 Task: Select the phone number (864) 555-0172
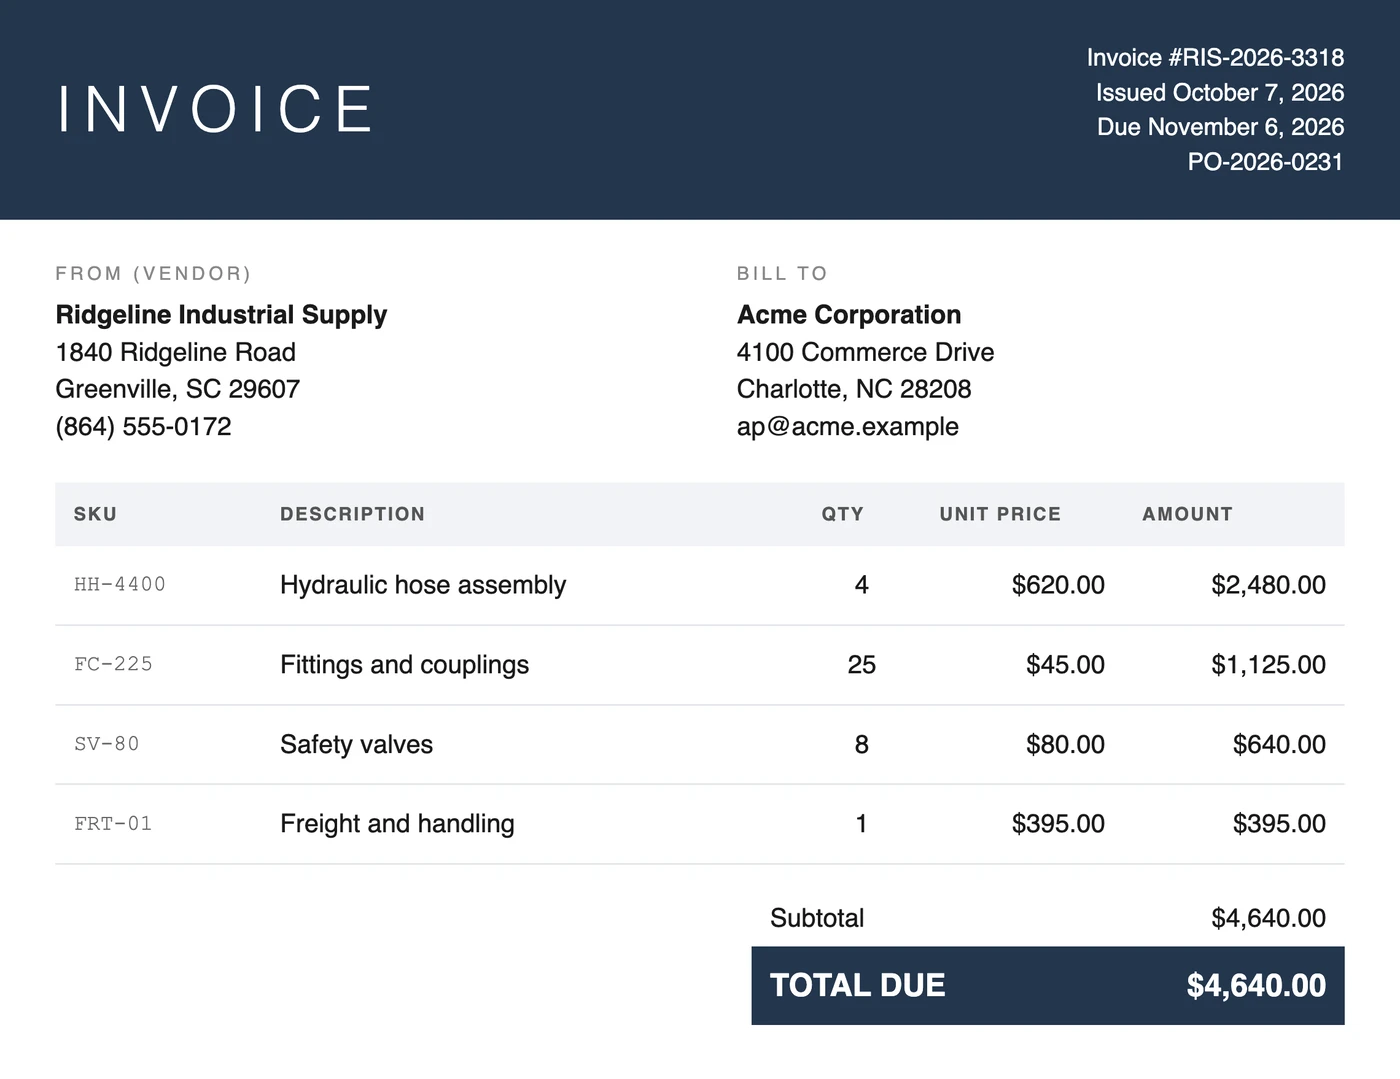tap(144, 427)
